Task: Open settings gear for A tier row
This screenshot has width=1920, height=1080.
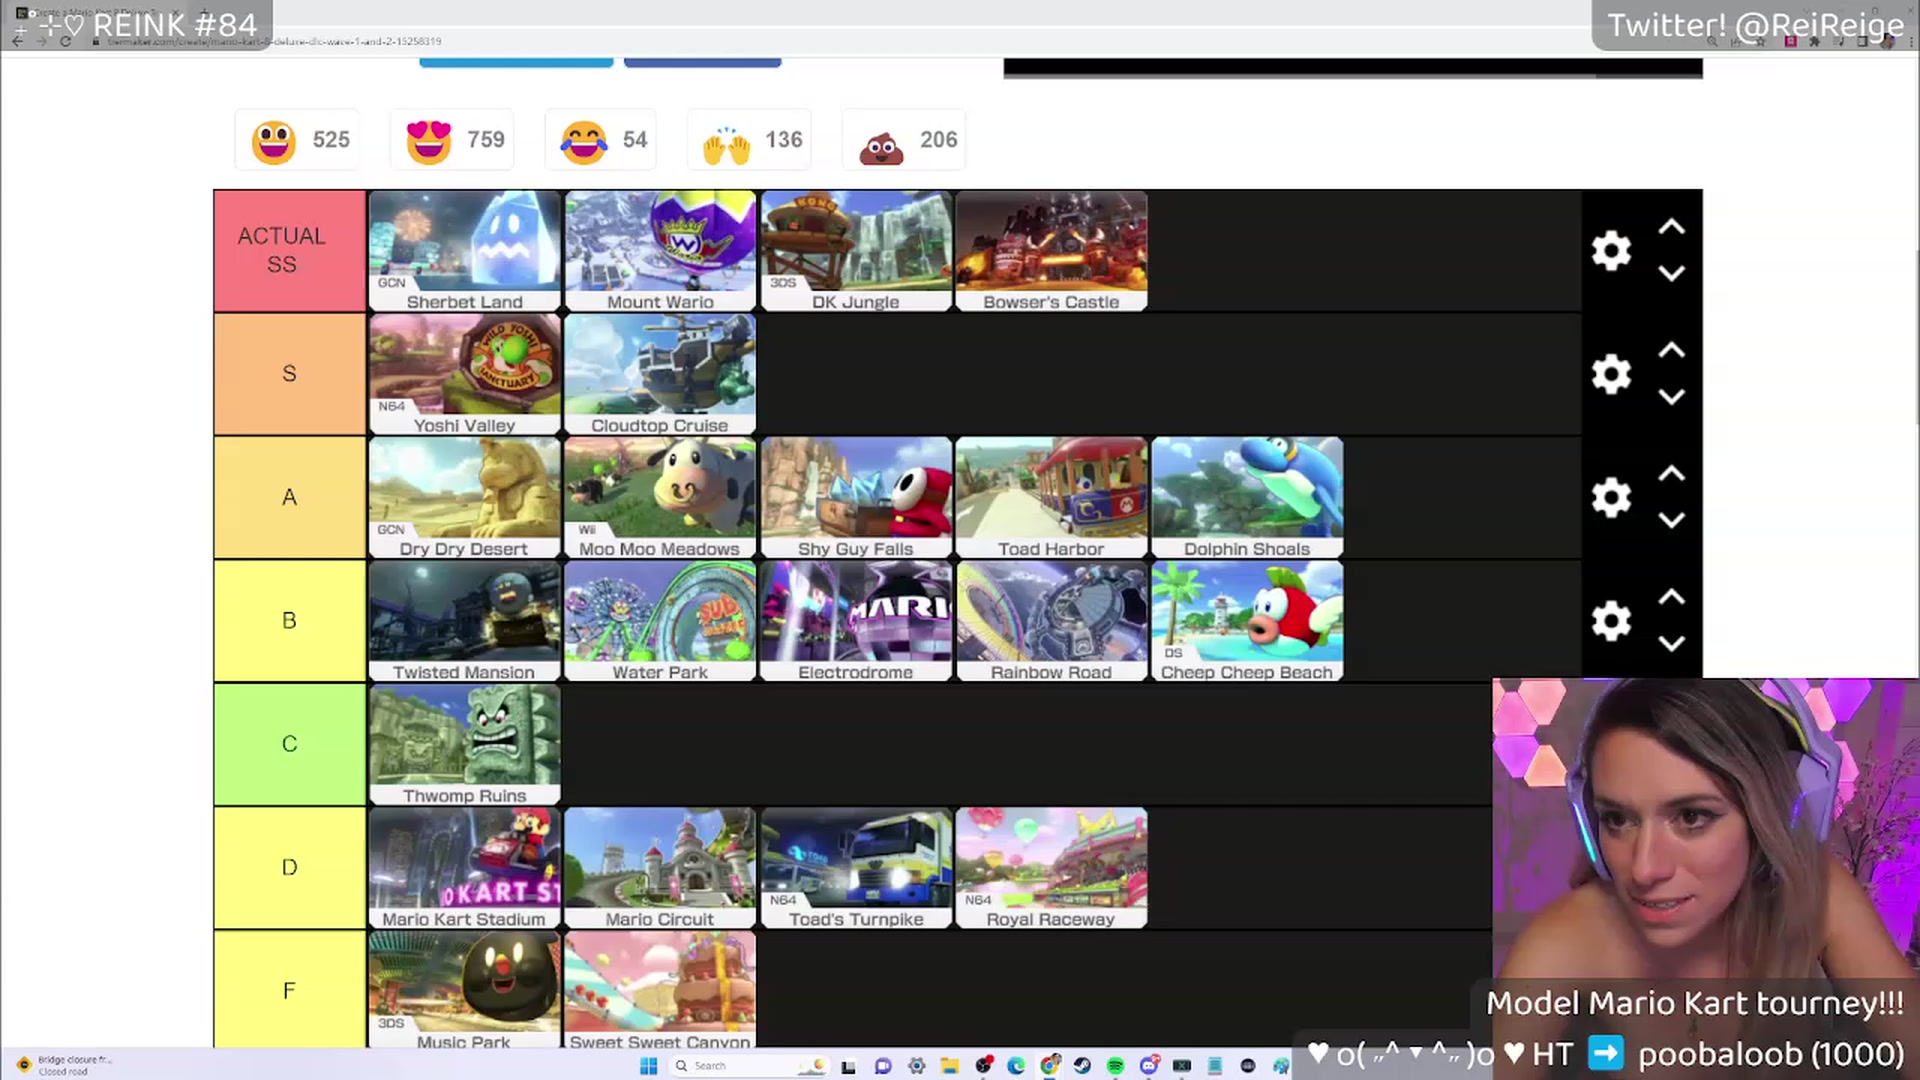Action: [x=1611, y=497]
